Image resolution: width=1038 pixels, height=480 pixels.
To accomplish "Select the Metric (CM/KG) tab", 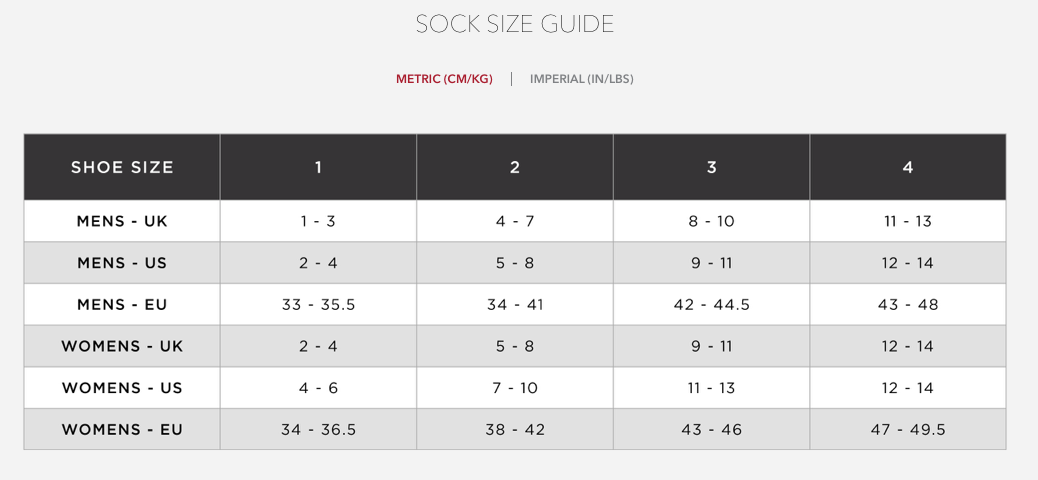I will 444,79.
